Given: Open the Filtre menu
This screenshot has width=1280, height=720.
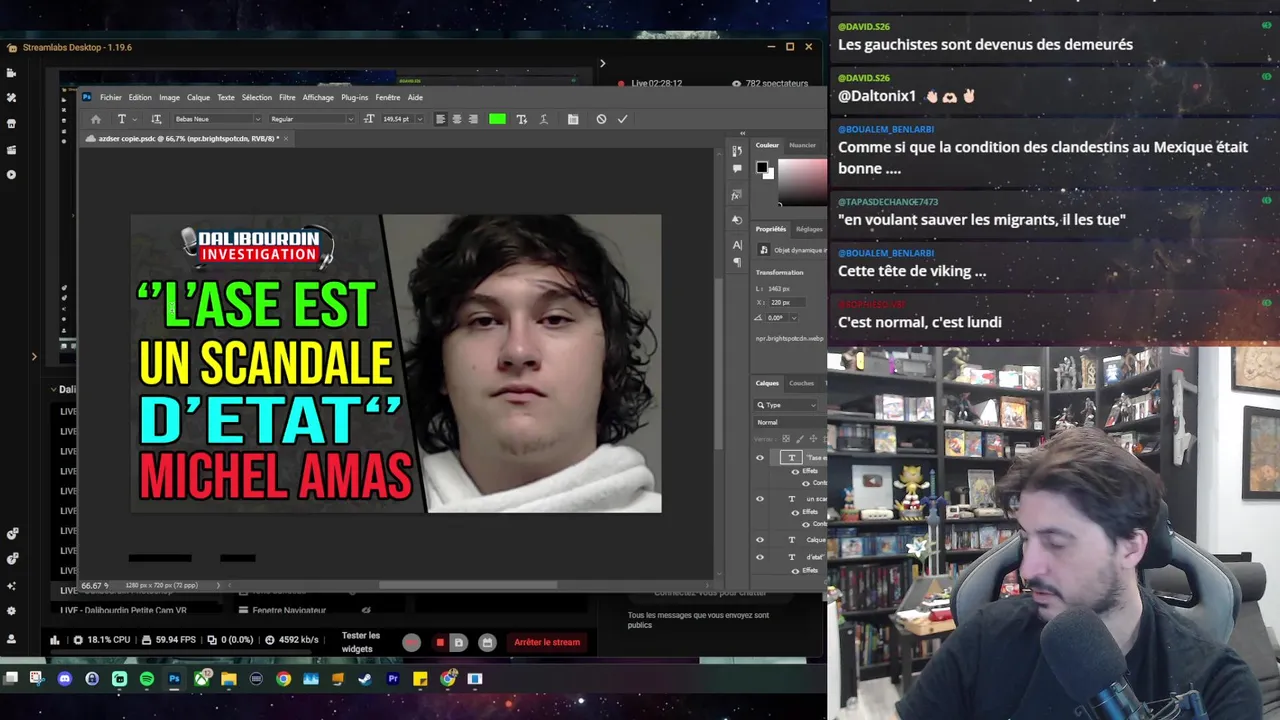Looking at the screenshot, I should coord(287,97).
